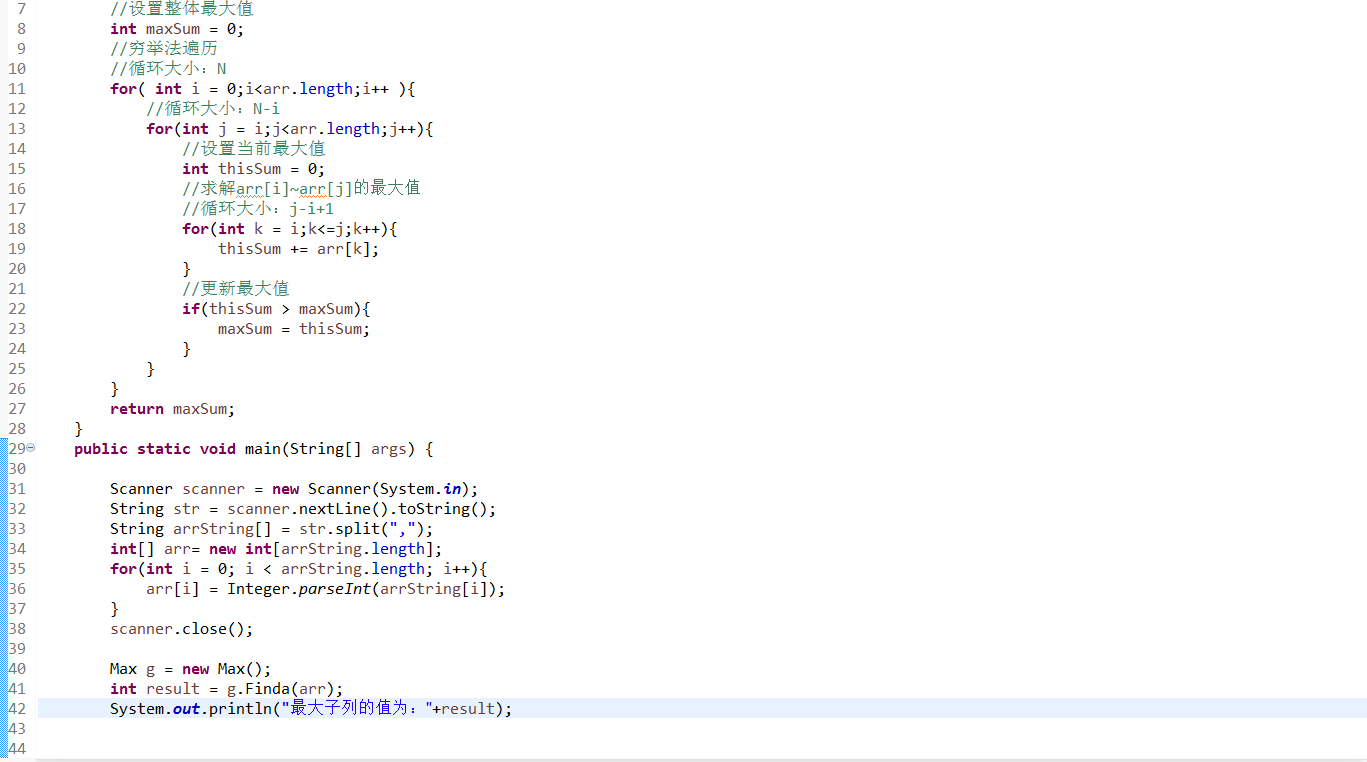This screenshot has width=1367, height=762.
Task: Click the thisSum += arr[k] statement
Action: click(299, 249)
